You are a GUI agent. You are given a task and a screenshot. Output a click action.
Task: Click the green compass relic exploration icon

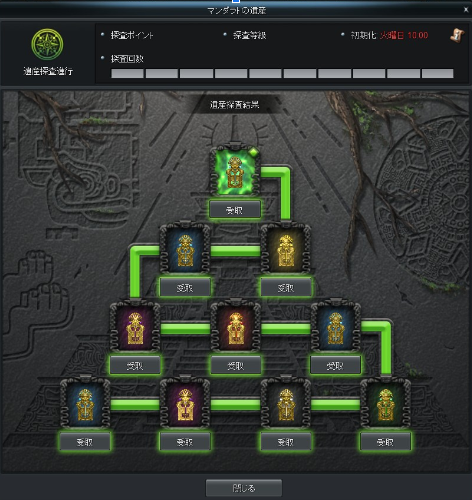[47, 44]
